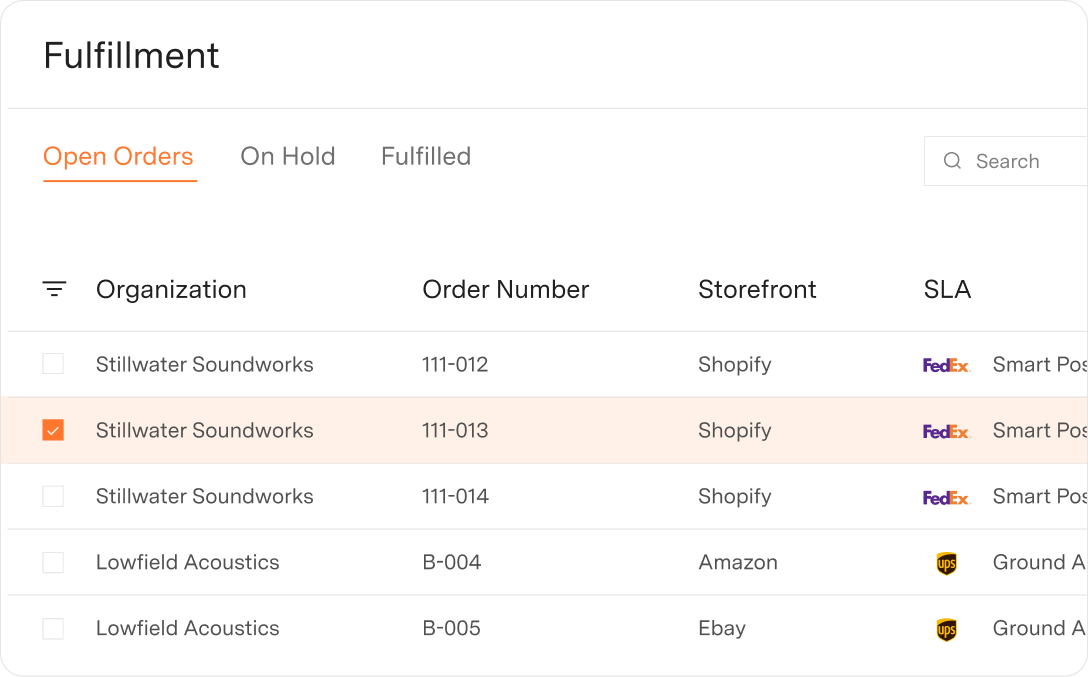Sort the Storefront column
The width and height of the screenshot is (1088, 677).
pyautogui.click(x=757, y=290)
